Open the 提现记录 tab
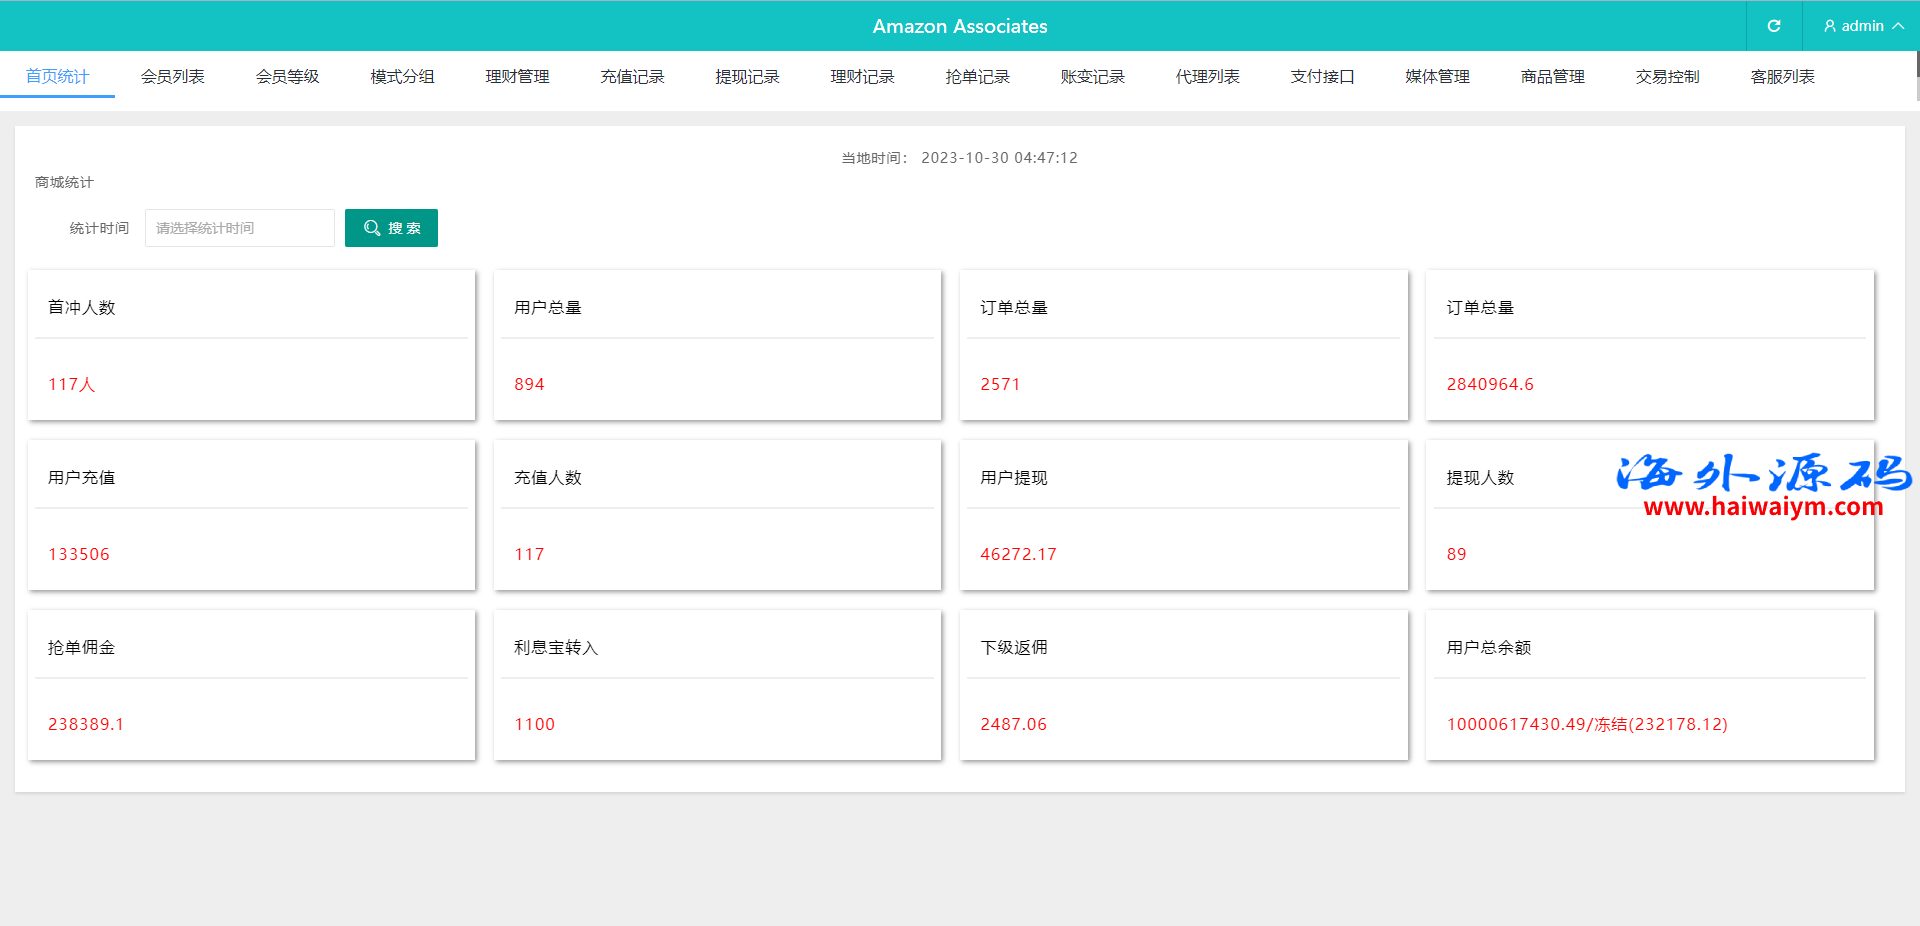Viewport: 1920px width, 926px height. pos(747,77)
